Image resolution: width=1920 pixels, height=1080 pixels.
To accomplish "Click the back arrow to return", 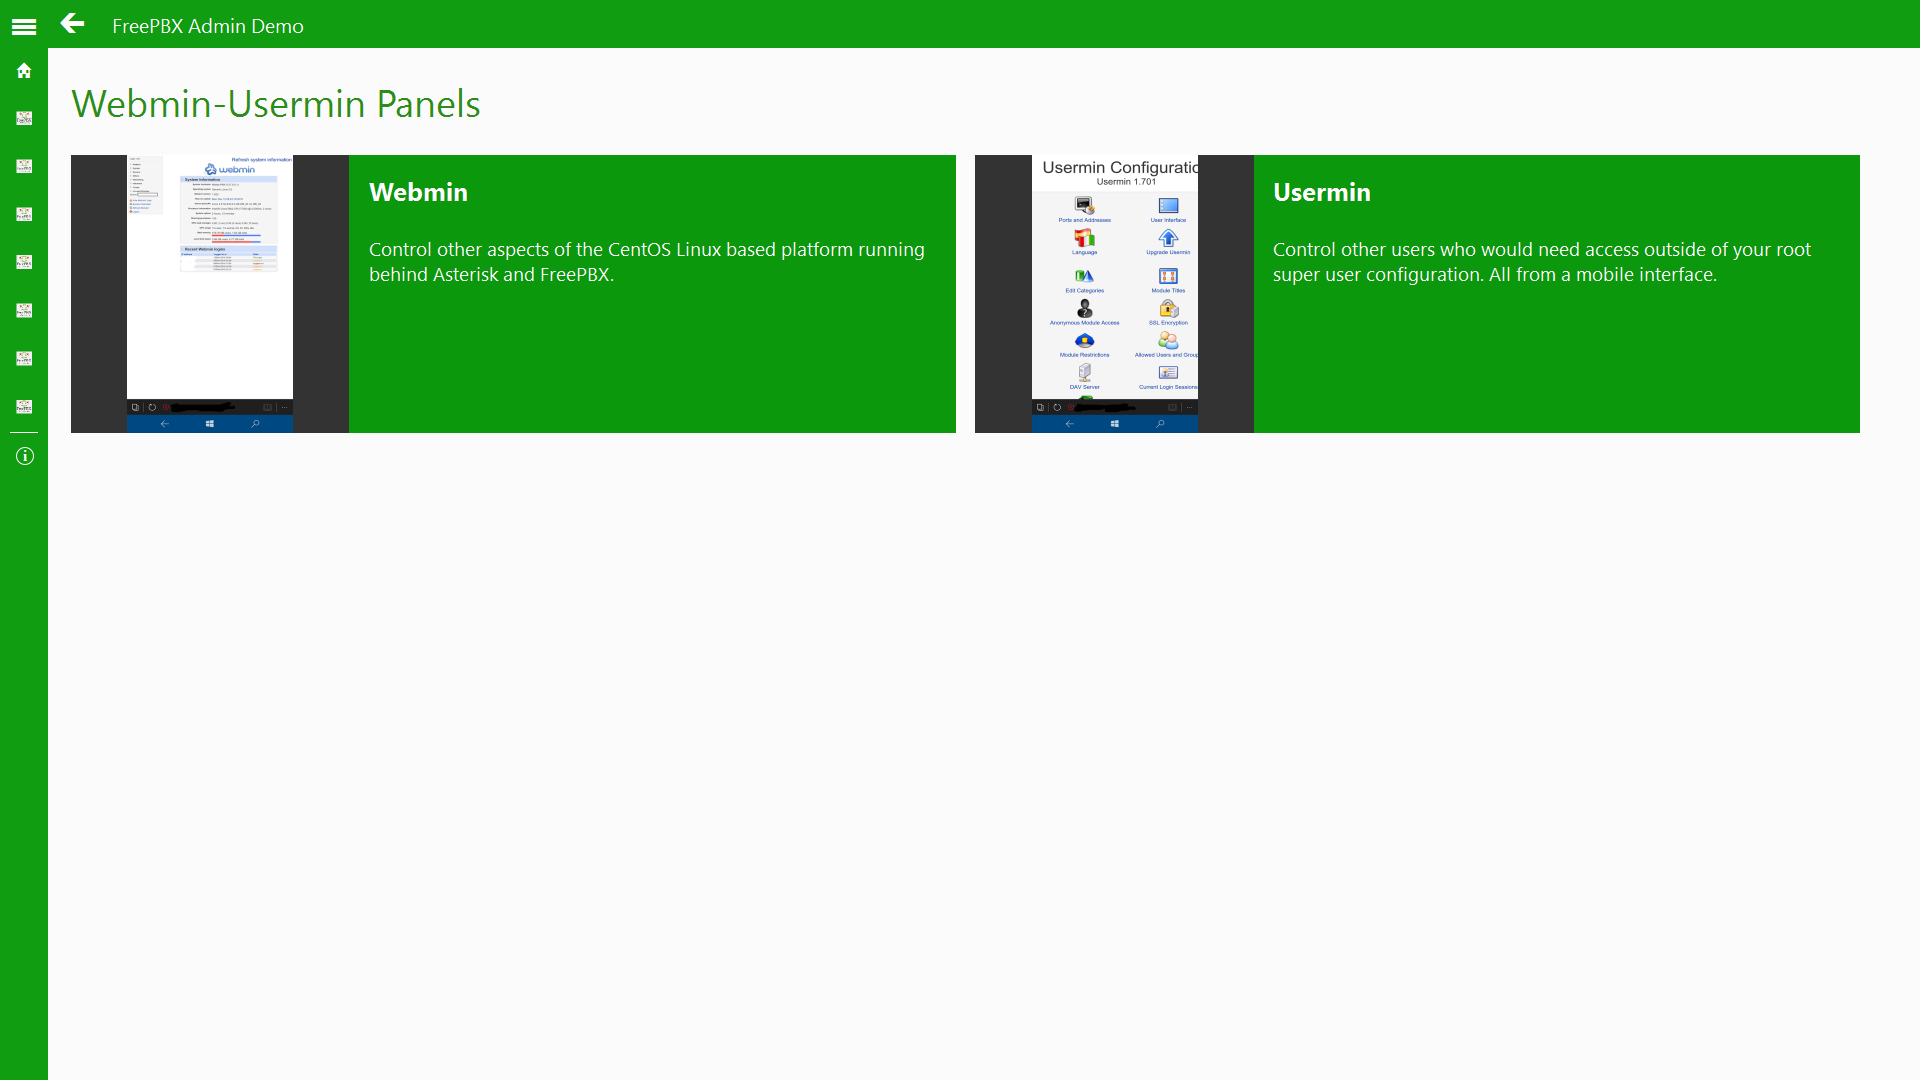I will (71, 26).
